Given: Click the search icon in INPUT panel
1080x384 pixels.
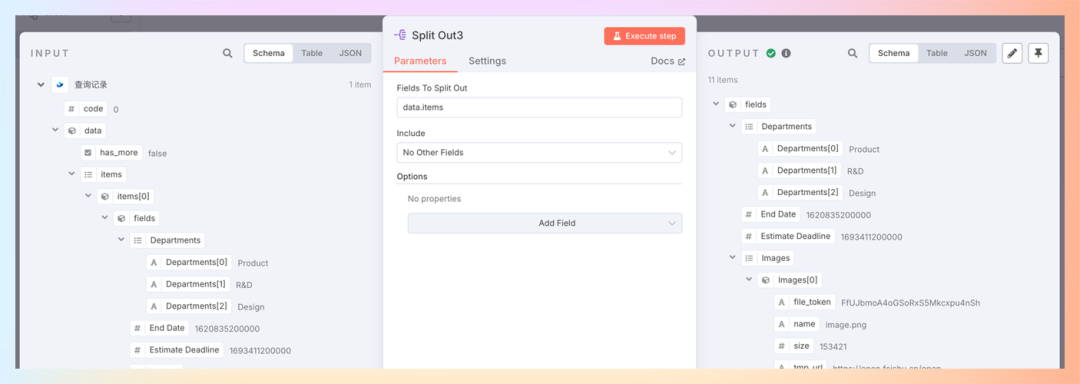Looking at the screenshot, I should [x=227, y=53].
